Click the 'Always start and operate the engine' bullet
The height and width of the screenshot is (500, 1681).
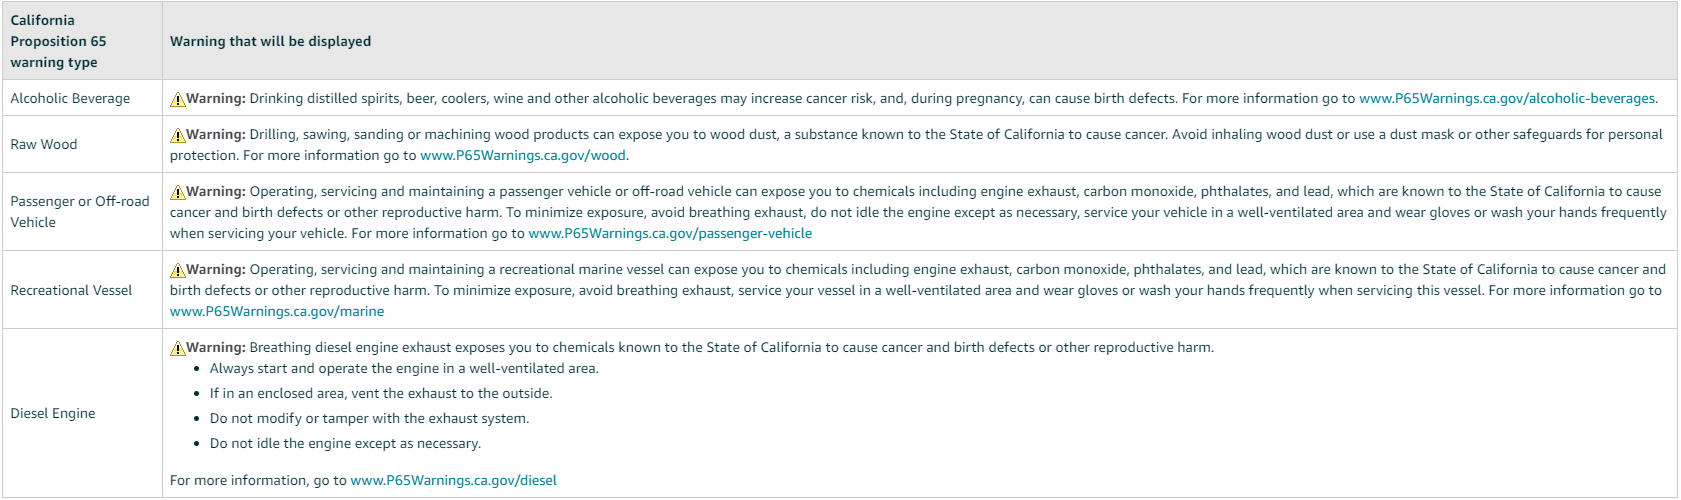coord(404,369)
